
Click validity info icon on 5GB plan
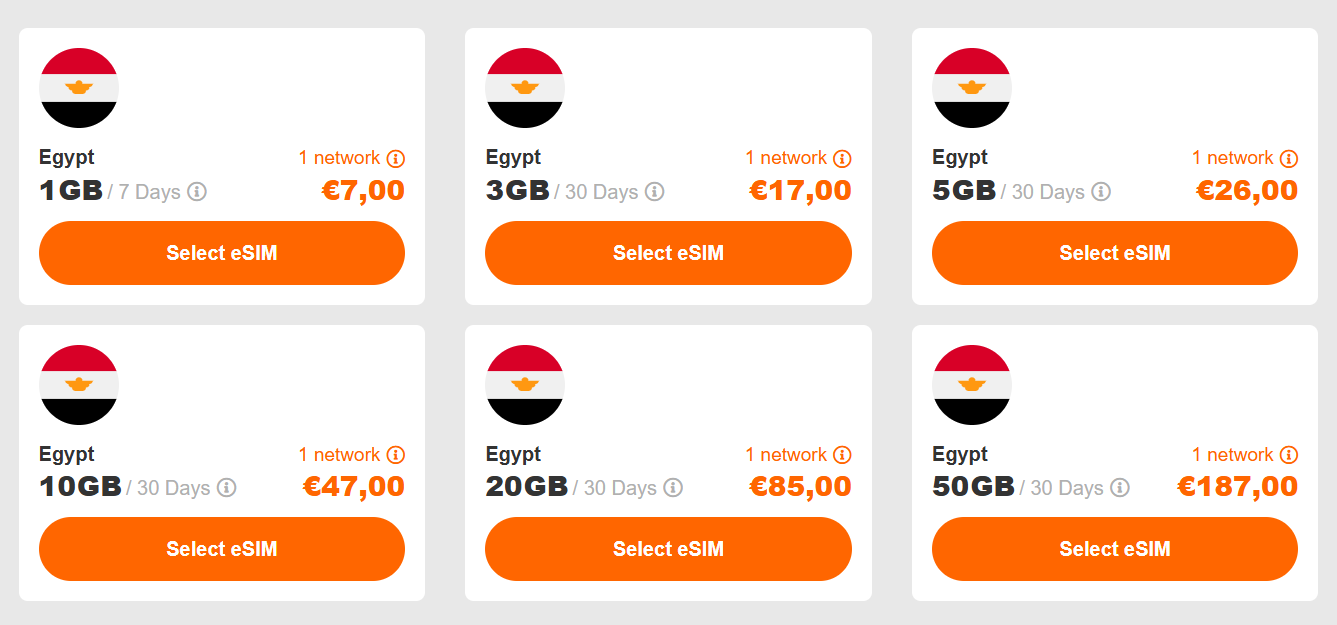pyautogui.click(x=1101, y=191)
